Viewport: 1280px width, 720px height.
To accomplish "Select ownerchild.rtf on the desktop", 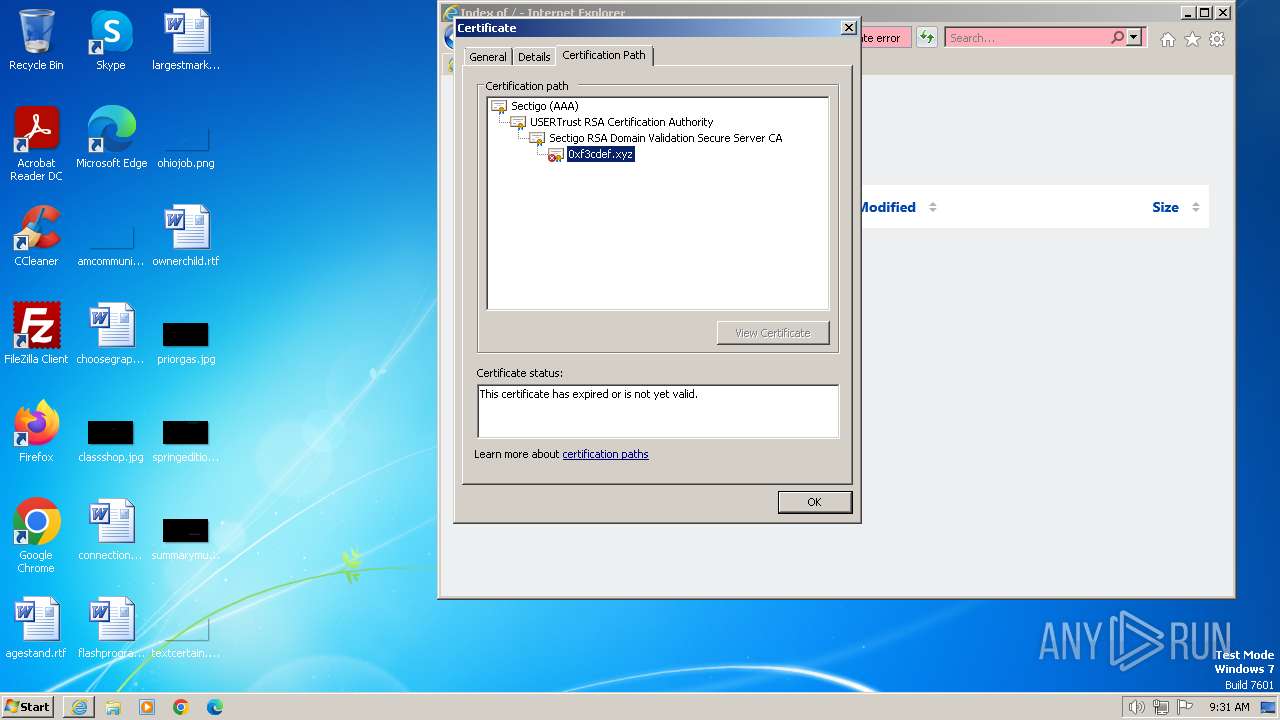I will coord(186,237).
